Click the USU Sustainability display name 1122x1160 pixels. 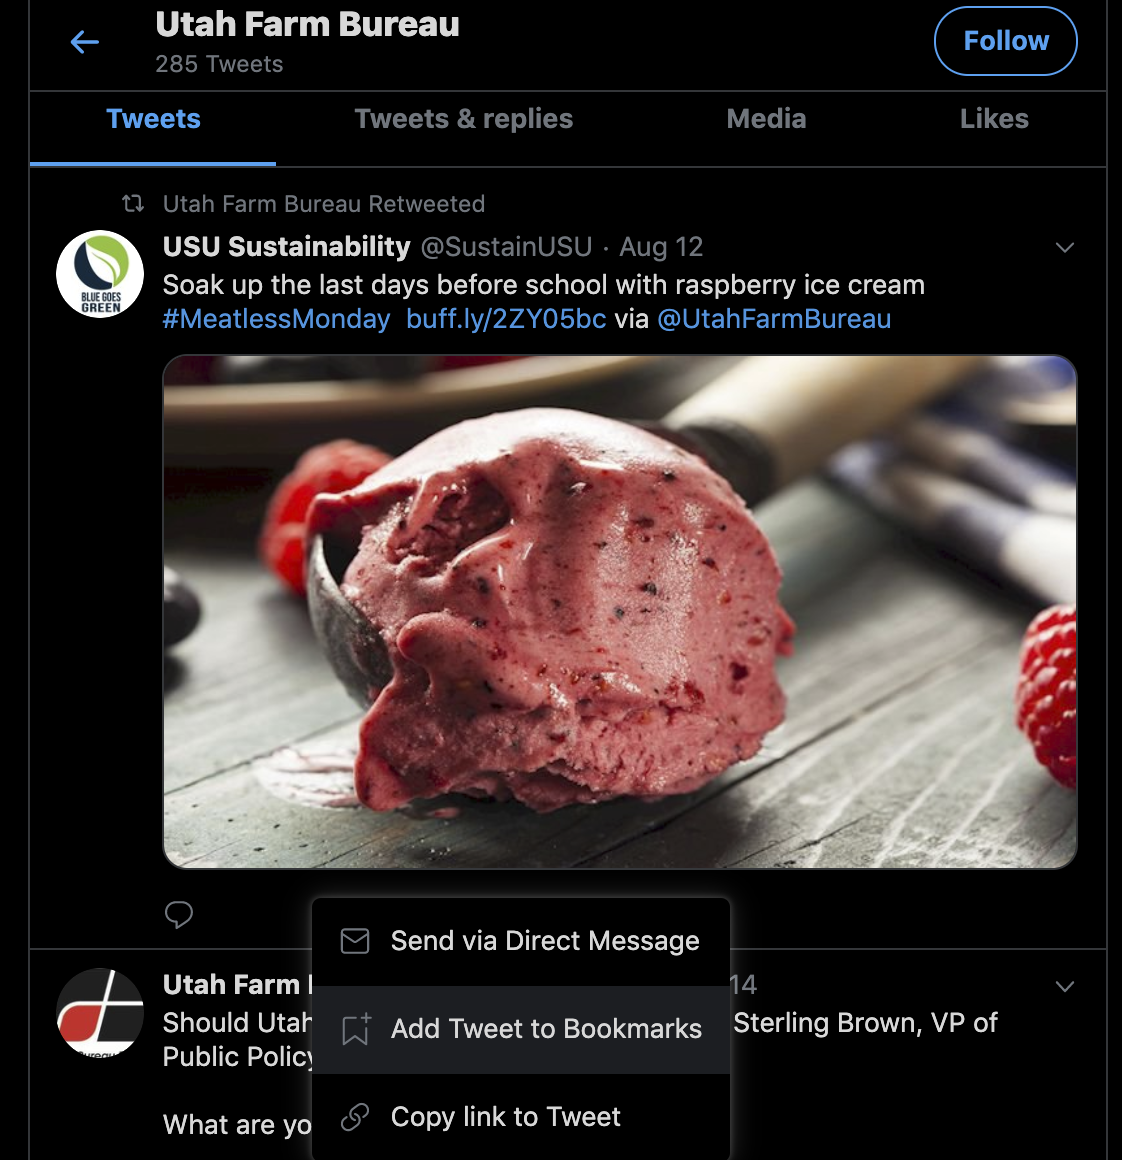click(x=287, y=247)
